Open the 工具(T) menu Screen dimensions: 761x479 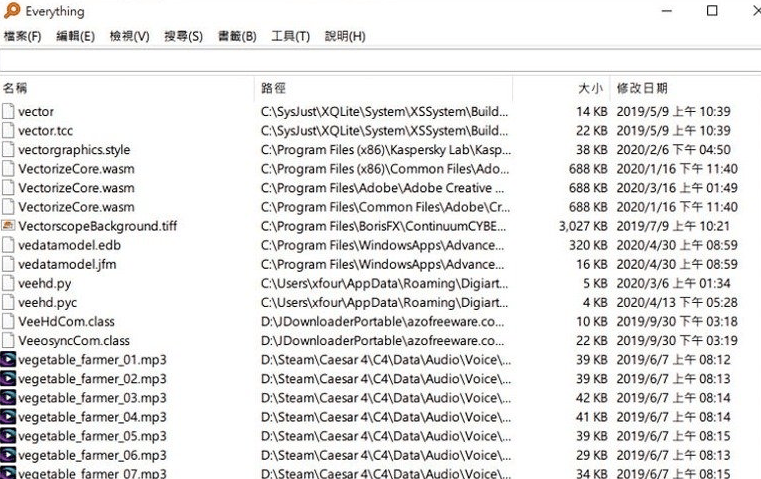[290, 36]
